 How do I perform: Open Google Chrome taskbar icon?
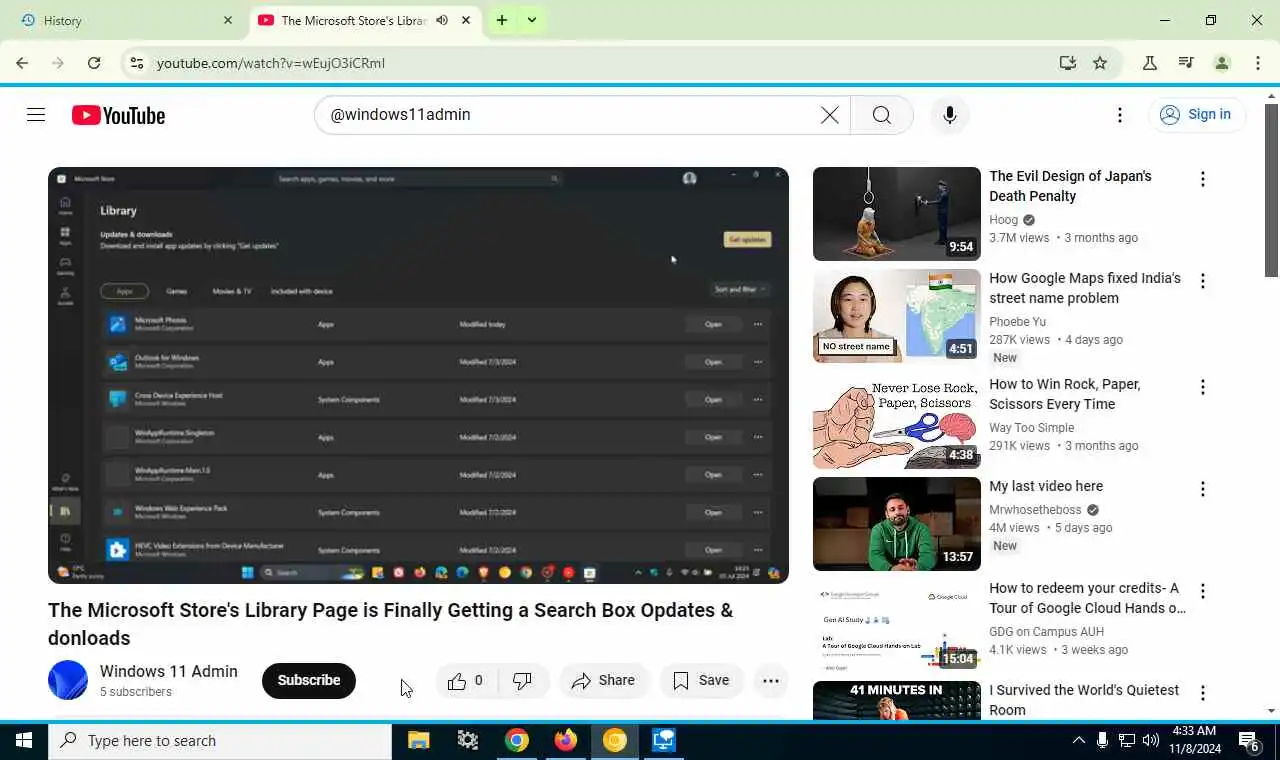[517, 741]
